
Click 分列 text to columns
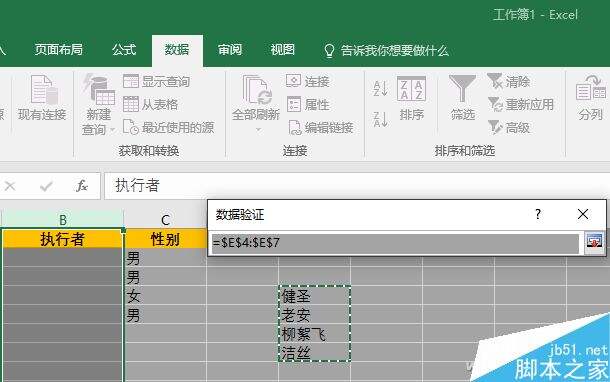click(x=591, y=97)
